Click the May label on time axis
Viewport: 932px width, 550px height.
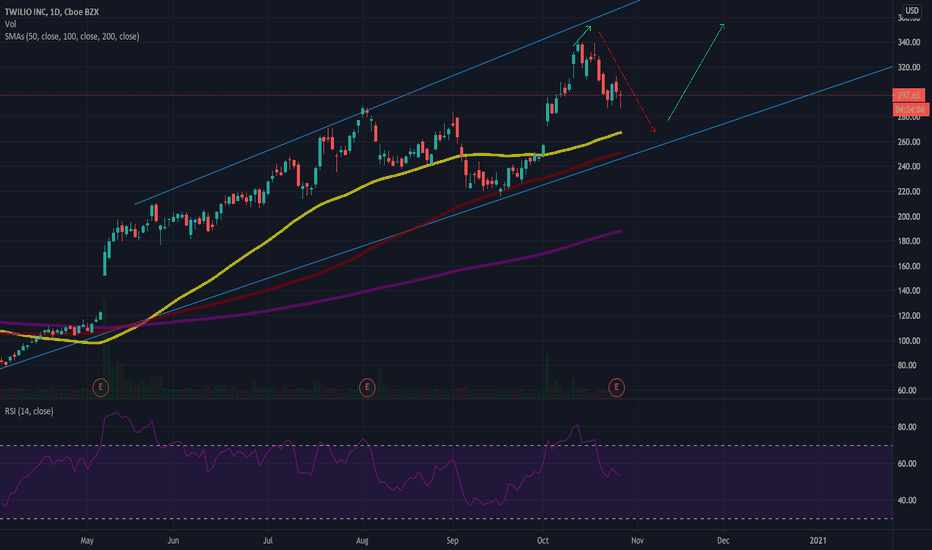point(87,541)
